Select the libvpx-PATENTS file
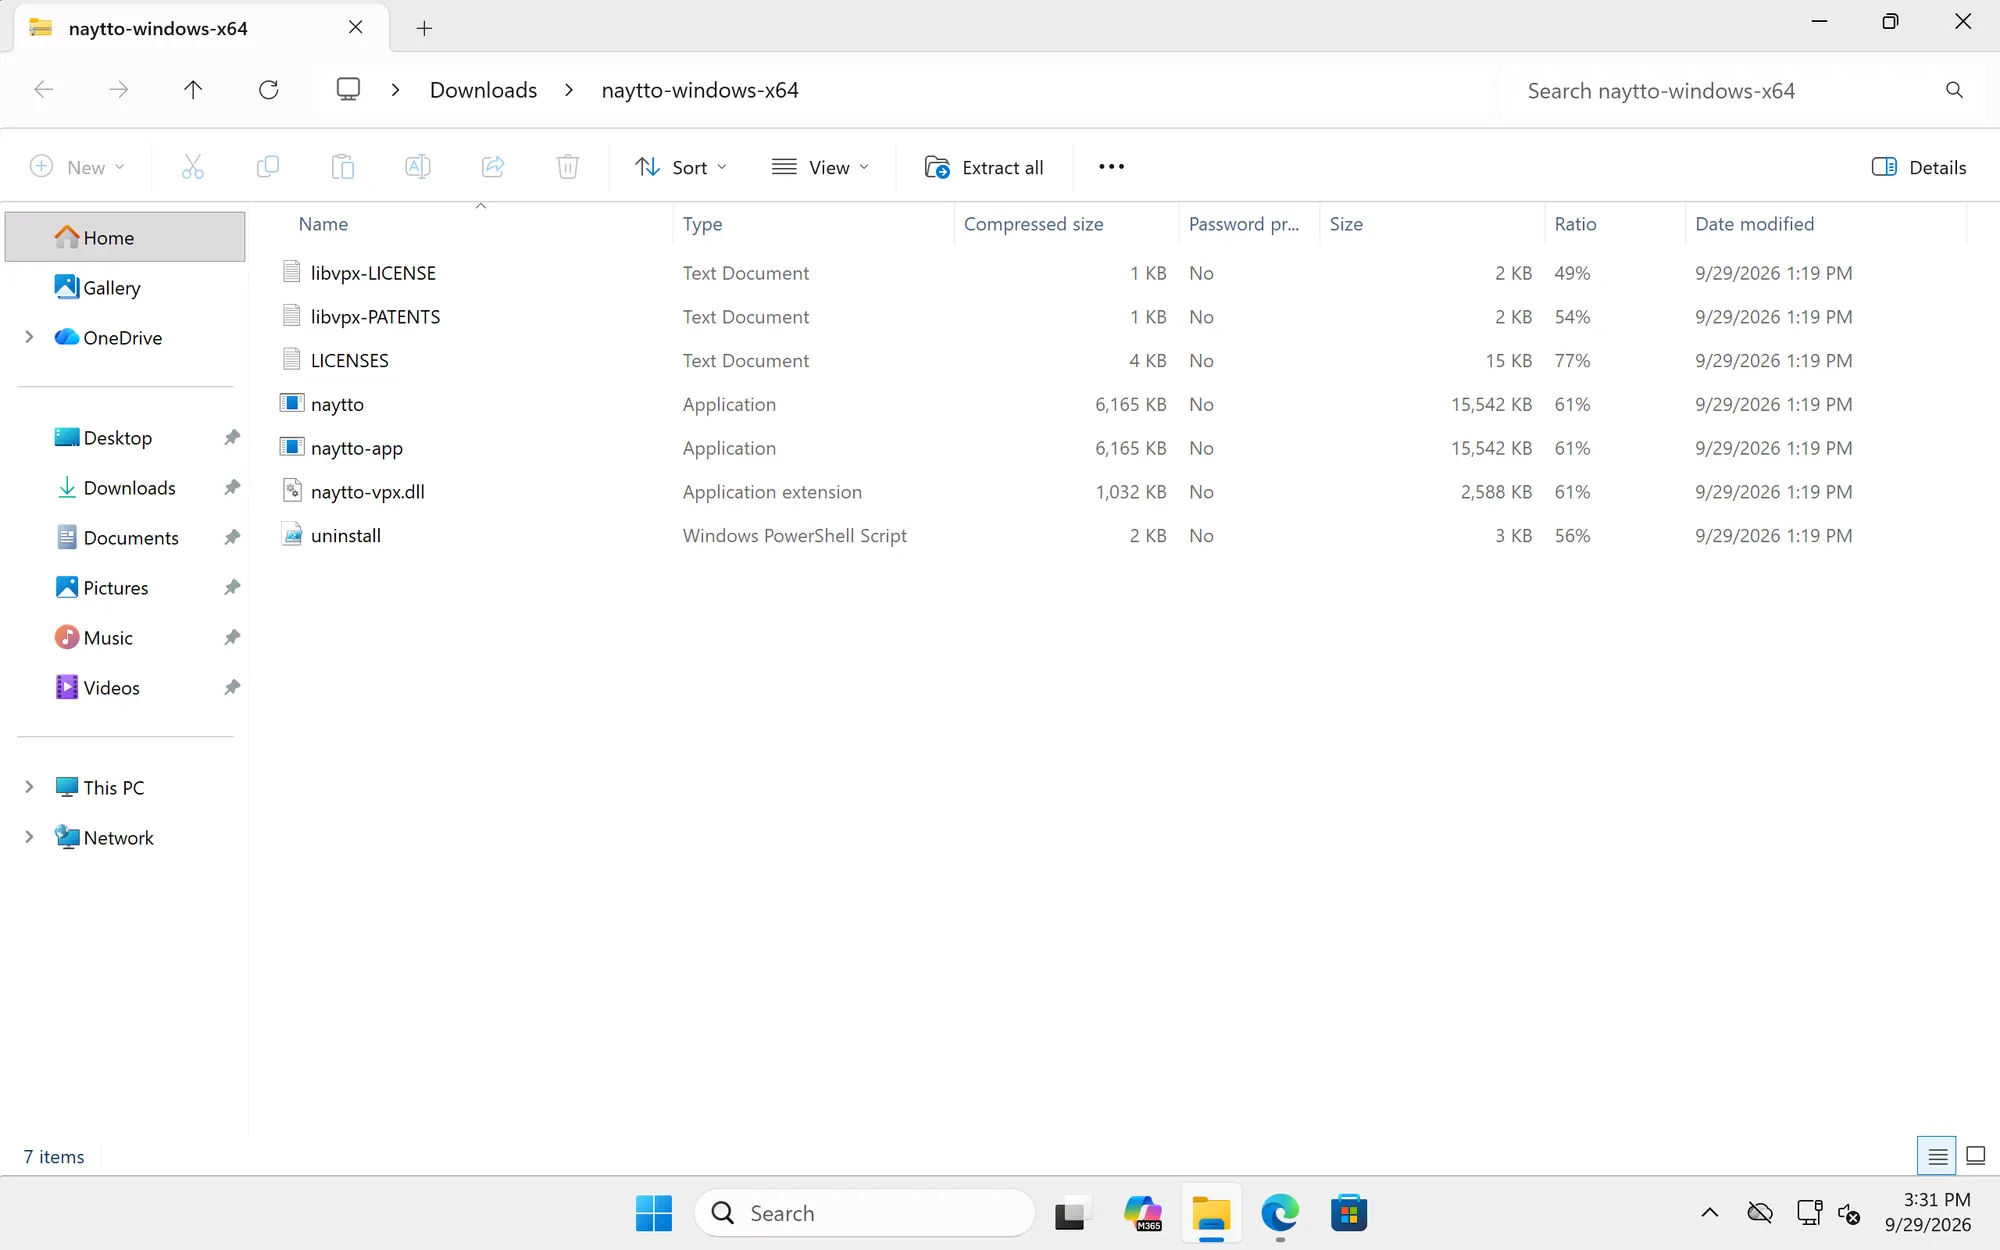The width and height of the screenshot is (2000, 1250). pyautogui.click(x=375, y=317)
